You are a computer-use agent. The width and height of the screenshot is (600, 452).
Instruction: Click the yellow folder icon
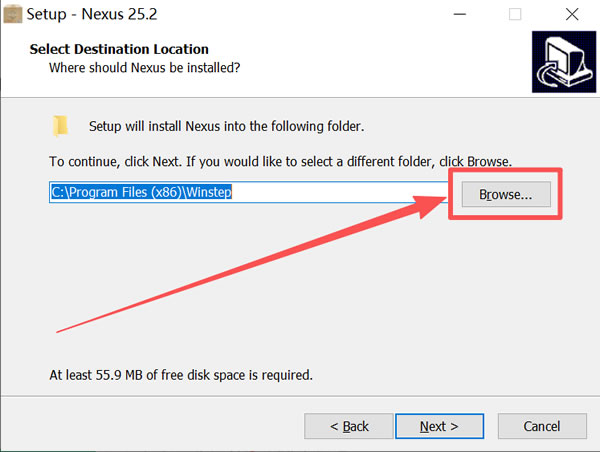coord(60,126)
